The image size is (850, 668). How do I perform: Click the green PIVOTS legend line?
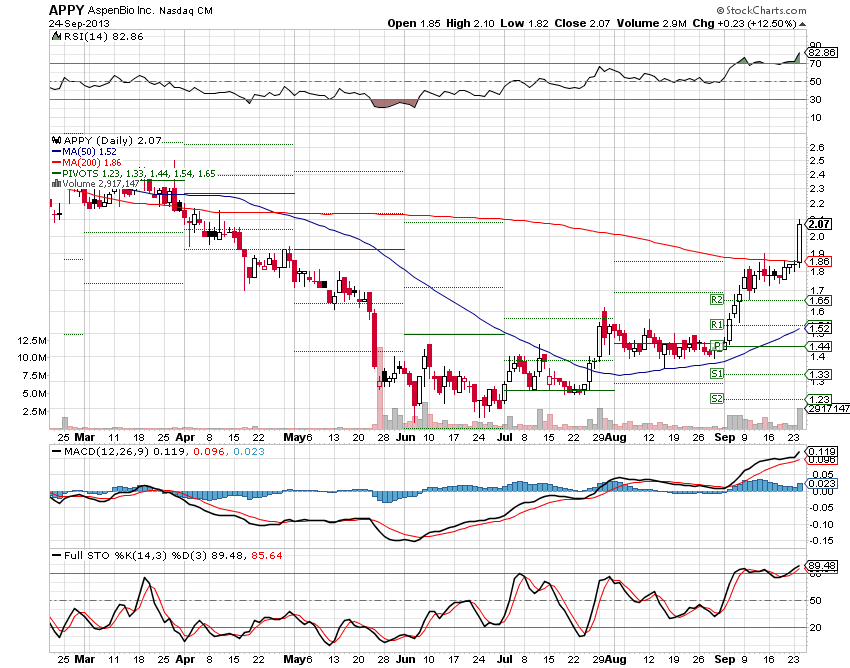click(x=56, y=174)
